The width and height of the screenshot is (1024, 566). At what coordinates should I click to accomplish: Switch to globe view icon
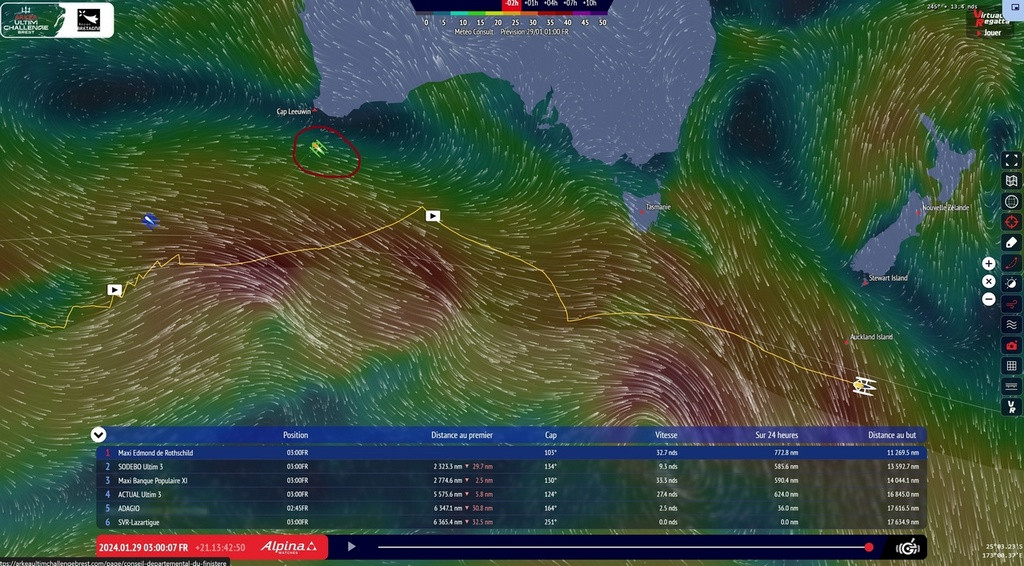(x=1011, y=202)
